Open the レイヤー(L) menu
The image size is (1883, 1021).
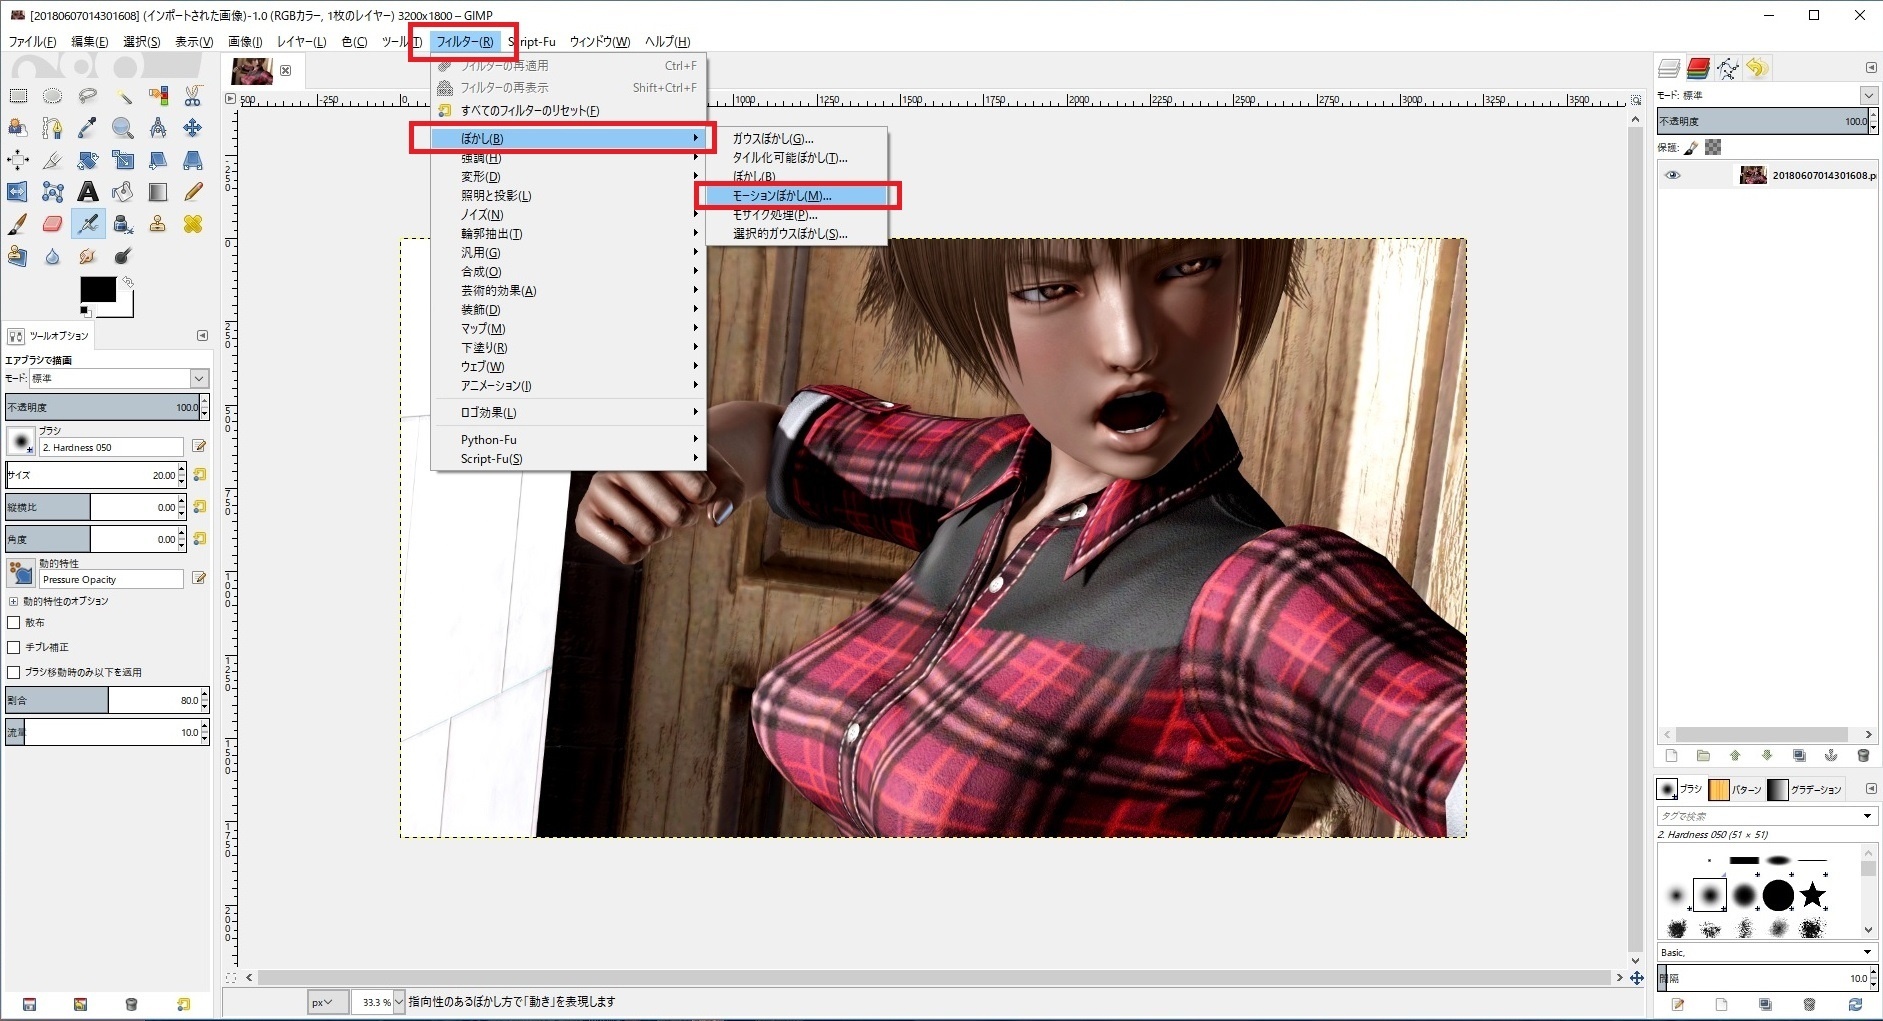point(301,42)
